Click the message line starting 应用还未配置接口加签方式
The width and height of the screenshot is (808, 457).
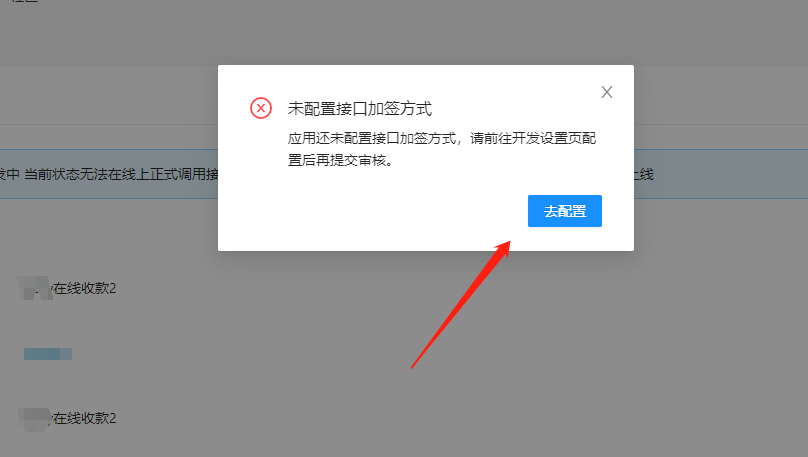442,139
